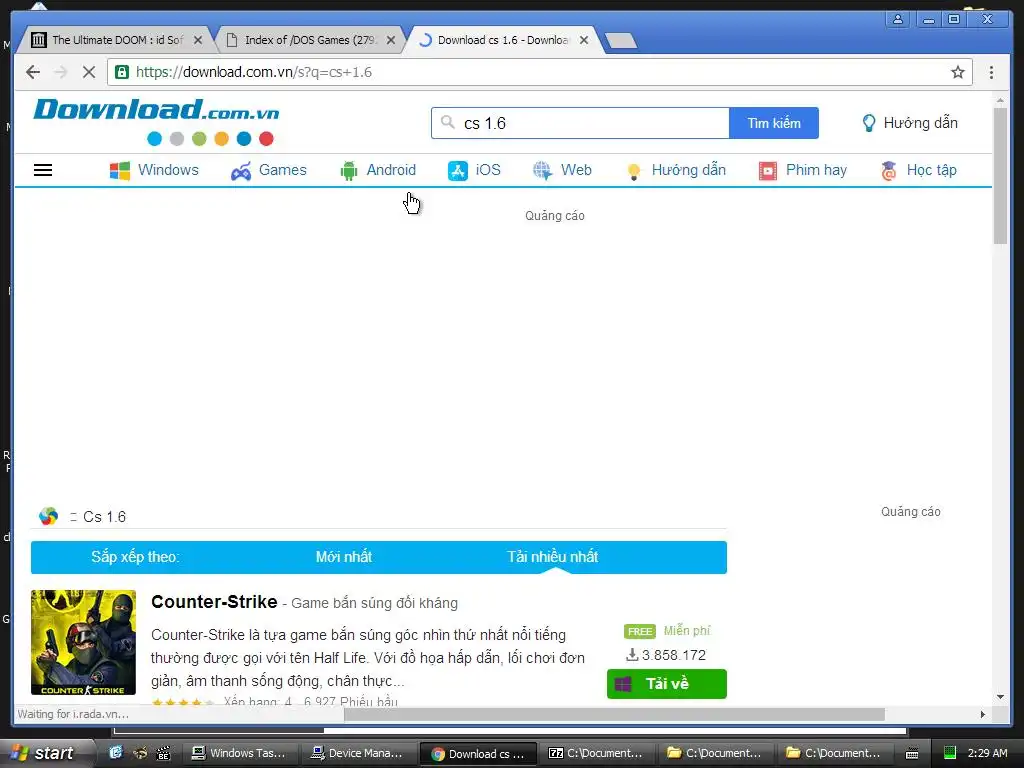
Task: Click the scroll down arrow of page
Action: [x=1000, y=697]
